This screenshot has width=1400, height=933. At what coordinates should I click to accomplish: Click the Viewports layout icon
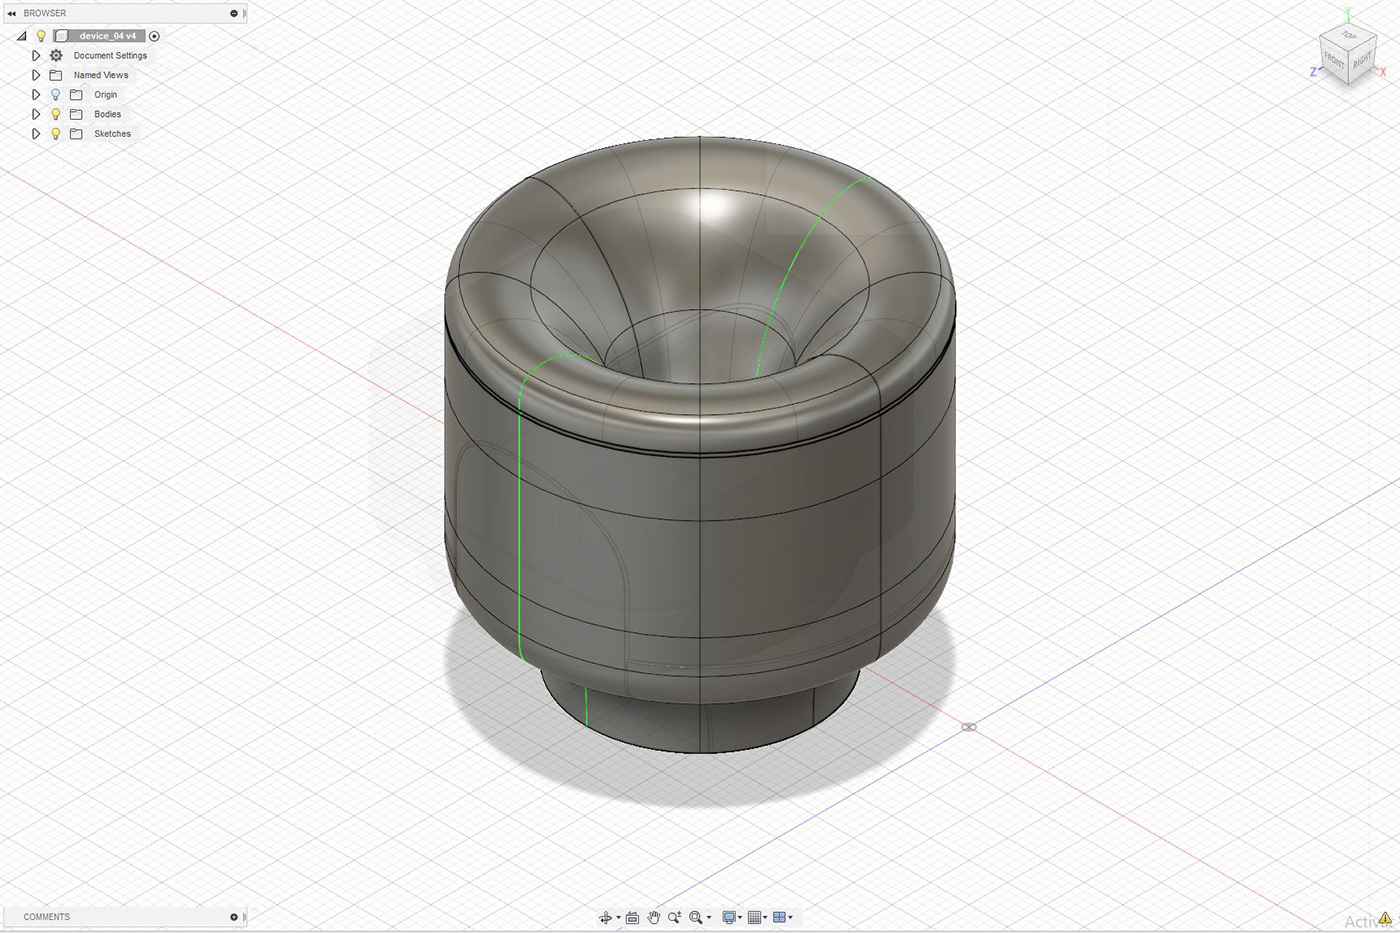coord(781,917)
